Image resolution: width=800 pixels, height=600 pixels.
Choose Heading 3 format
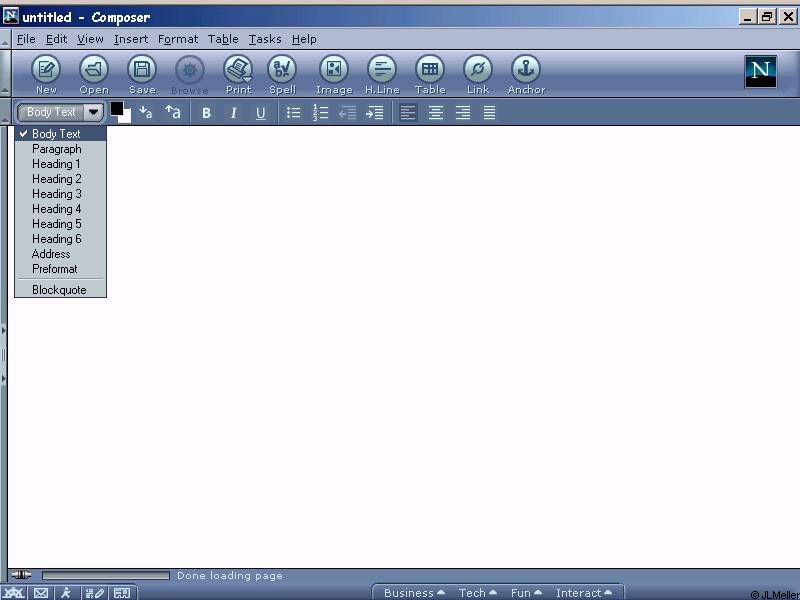(x=60, y=194)
